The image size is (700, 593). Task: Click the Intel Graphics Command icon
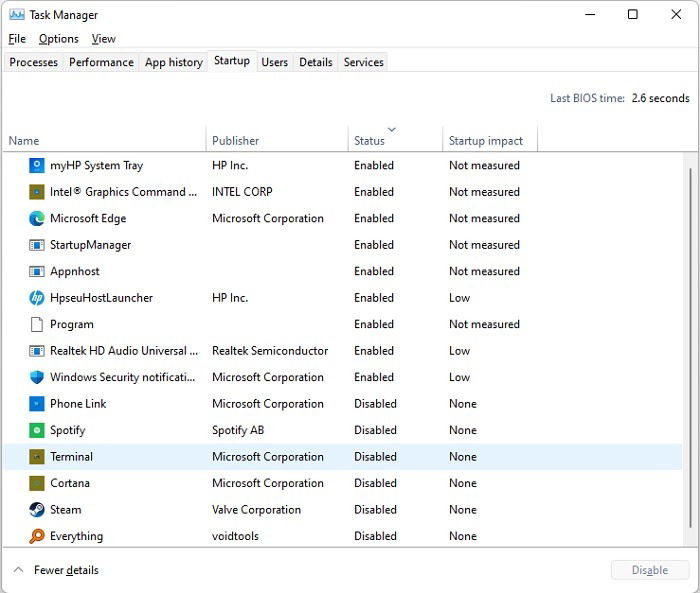(x=37, y=192)
